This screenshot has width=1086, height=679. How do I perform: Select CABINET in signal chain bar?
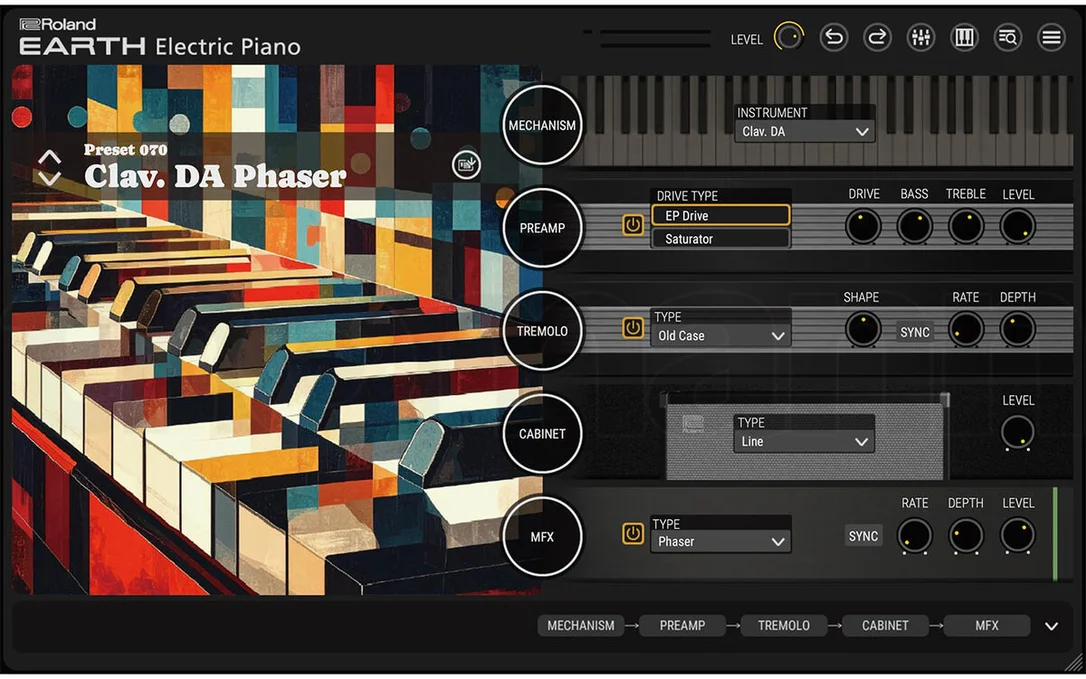pos(885,626)
